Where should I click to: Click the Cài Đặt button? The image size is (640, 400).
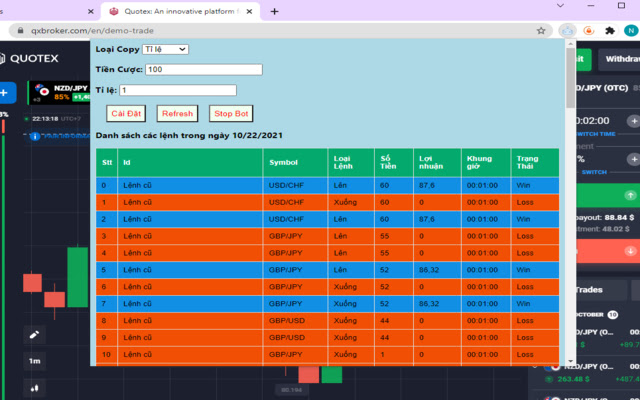pyautogui.click(x=126, y=113)
